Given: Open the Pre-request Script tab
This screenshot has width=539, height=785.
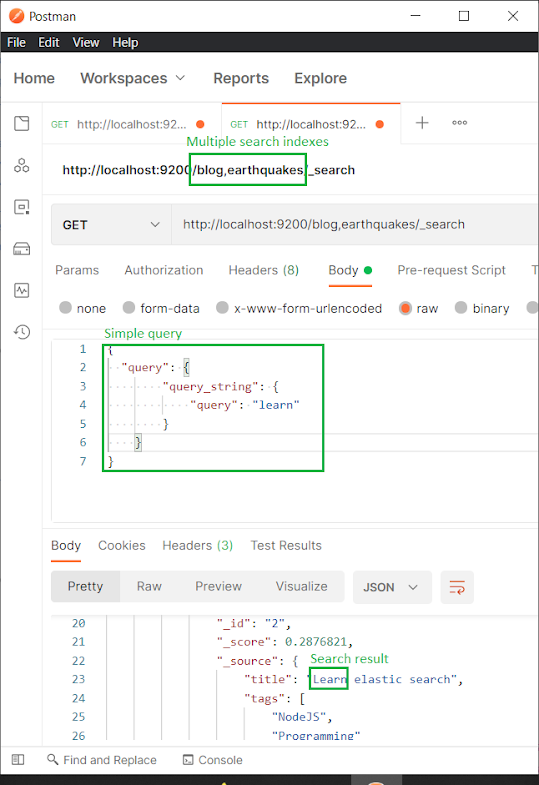Looking at the screenshot, I should [x=451, y=270].
